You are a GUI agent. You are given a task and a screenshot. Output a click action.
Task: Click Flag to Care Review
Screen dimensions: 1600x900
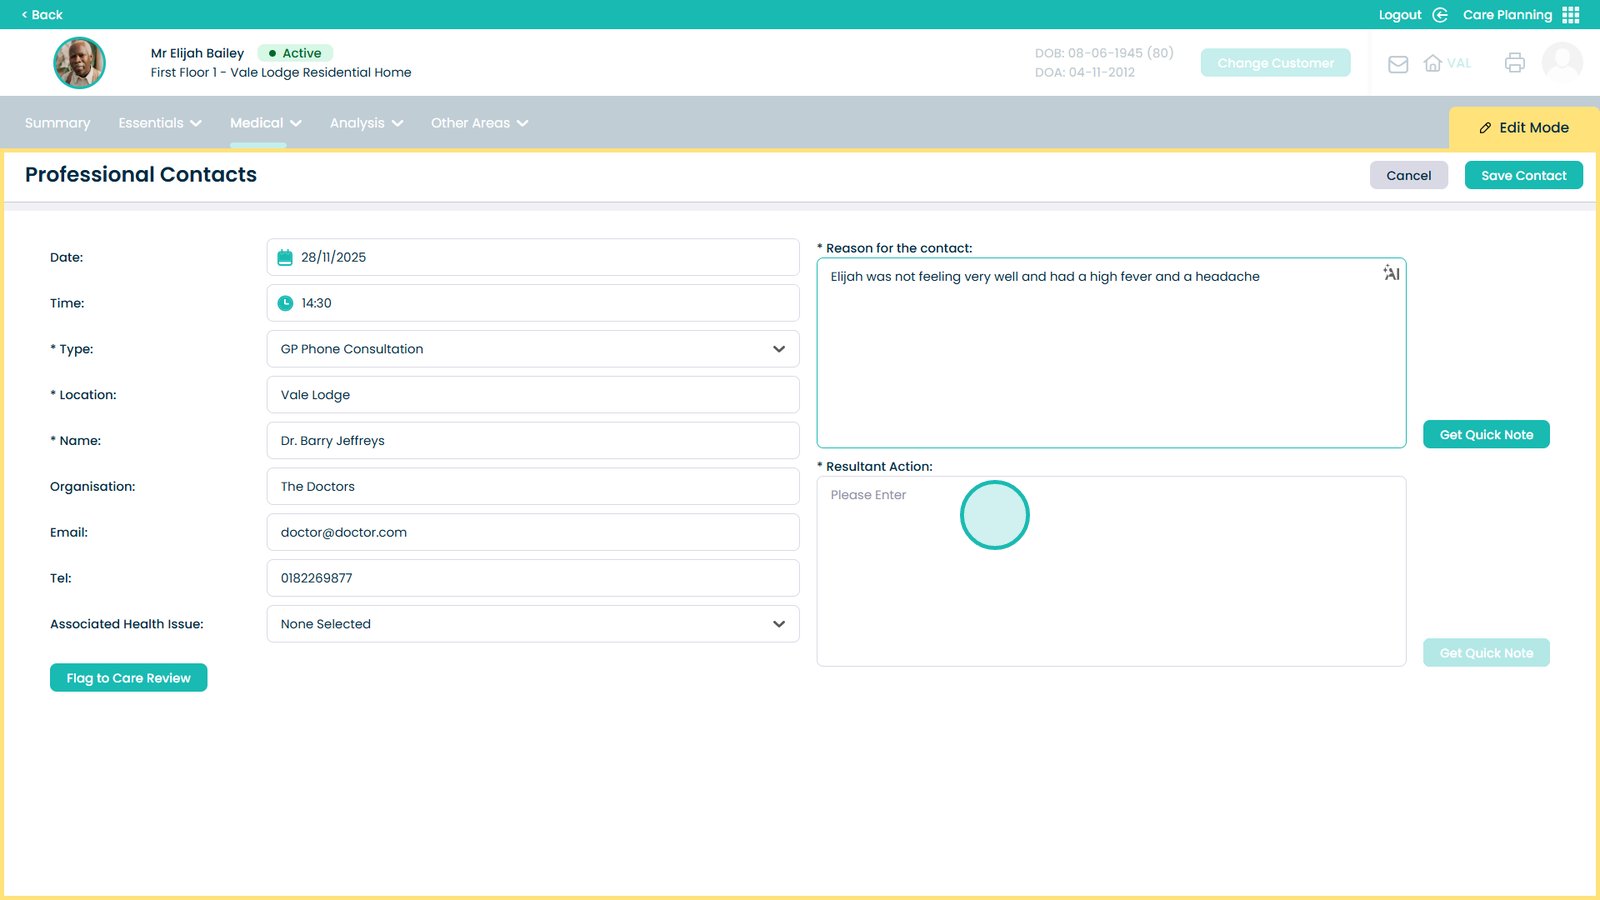pyautogui.click(x=128, y=678)
